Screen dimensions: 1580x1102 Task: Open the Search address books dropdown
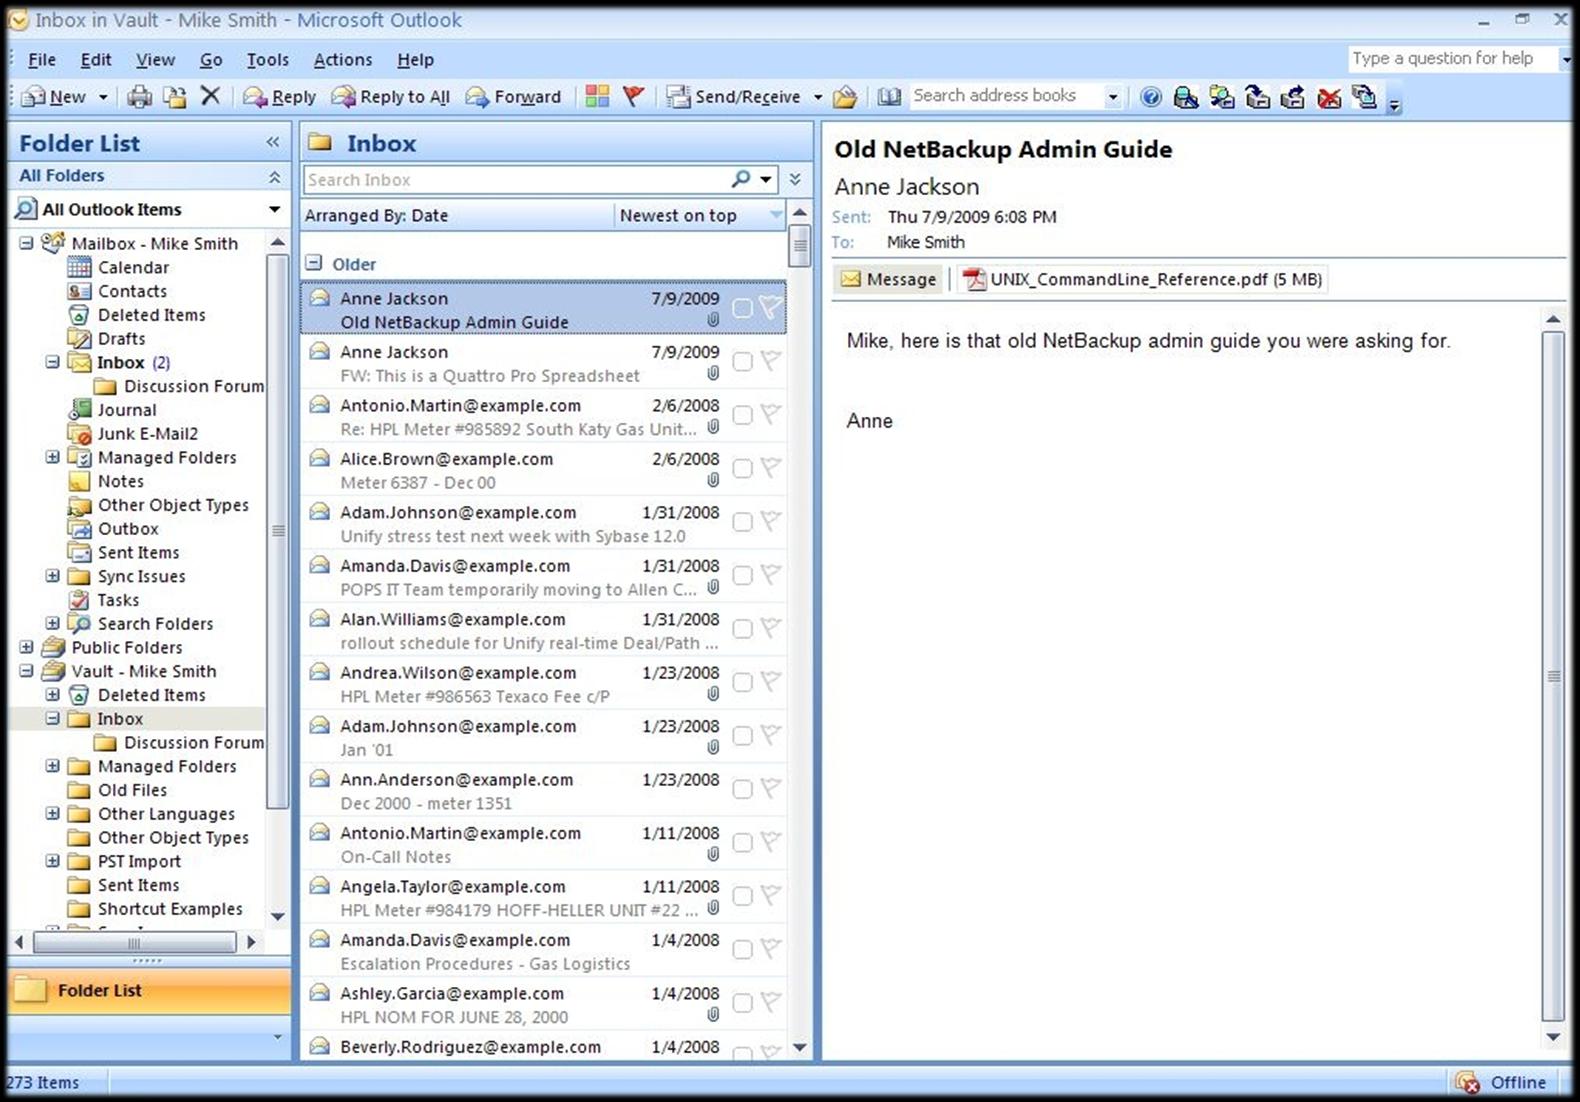point(1112,97)
